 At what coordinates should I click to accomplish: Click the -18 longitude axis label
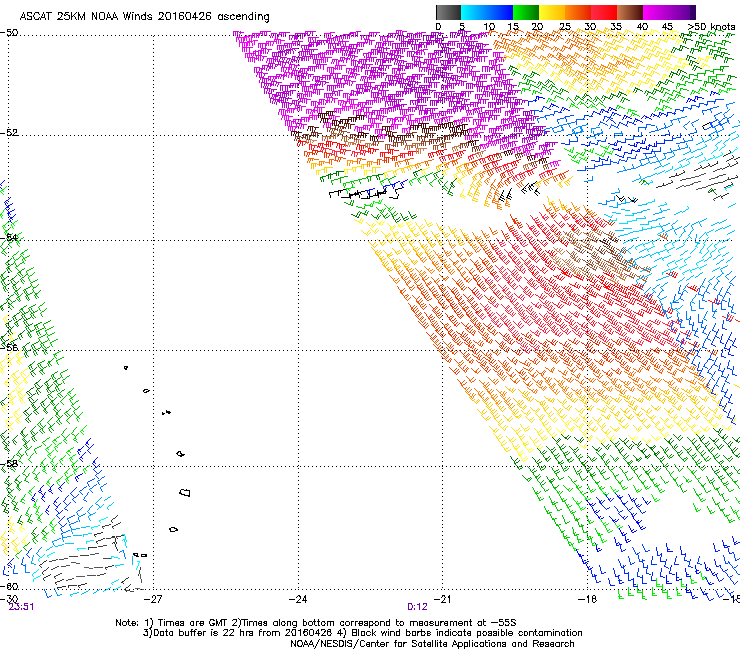click(x=587, y=599)
